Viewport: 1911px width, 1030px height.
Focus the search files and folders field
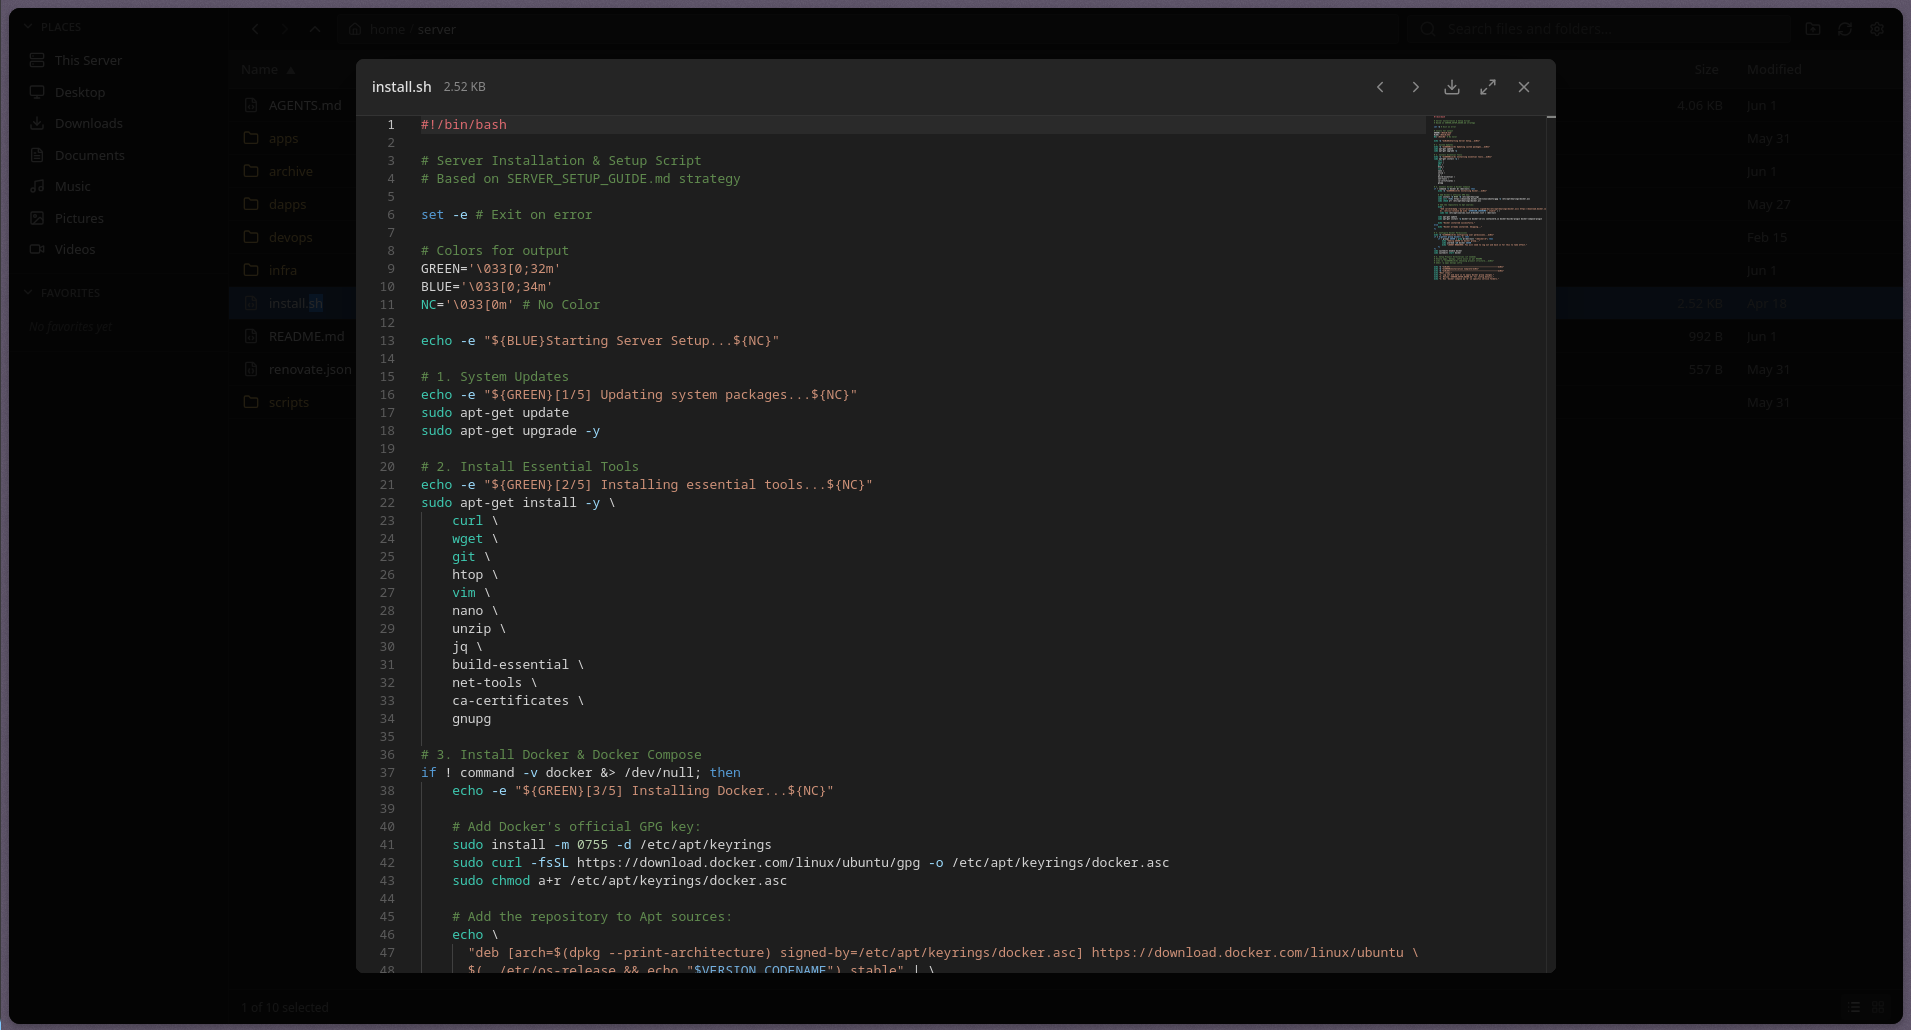tap(1598, 29)
